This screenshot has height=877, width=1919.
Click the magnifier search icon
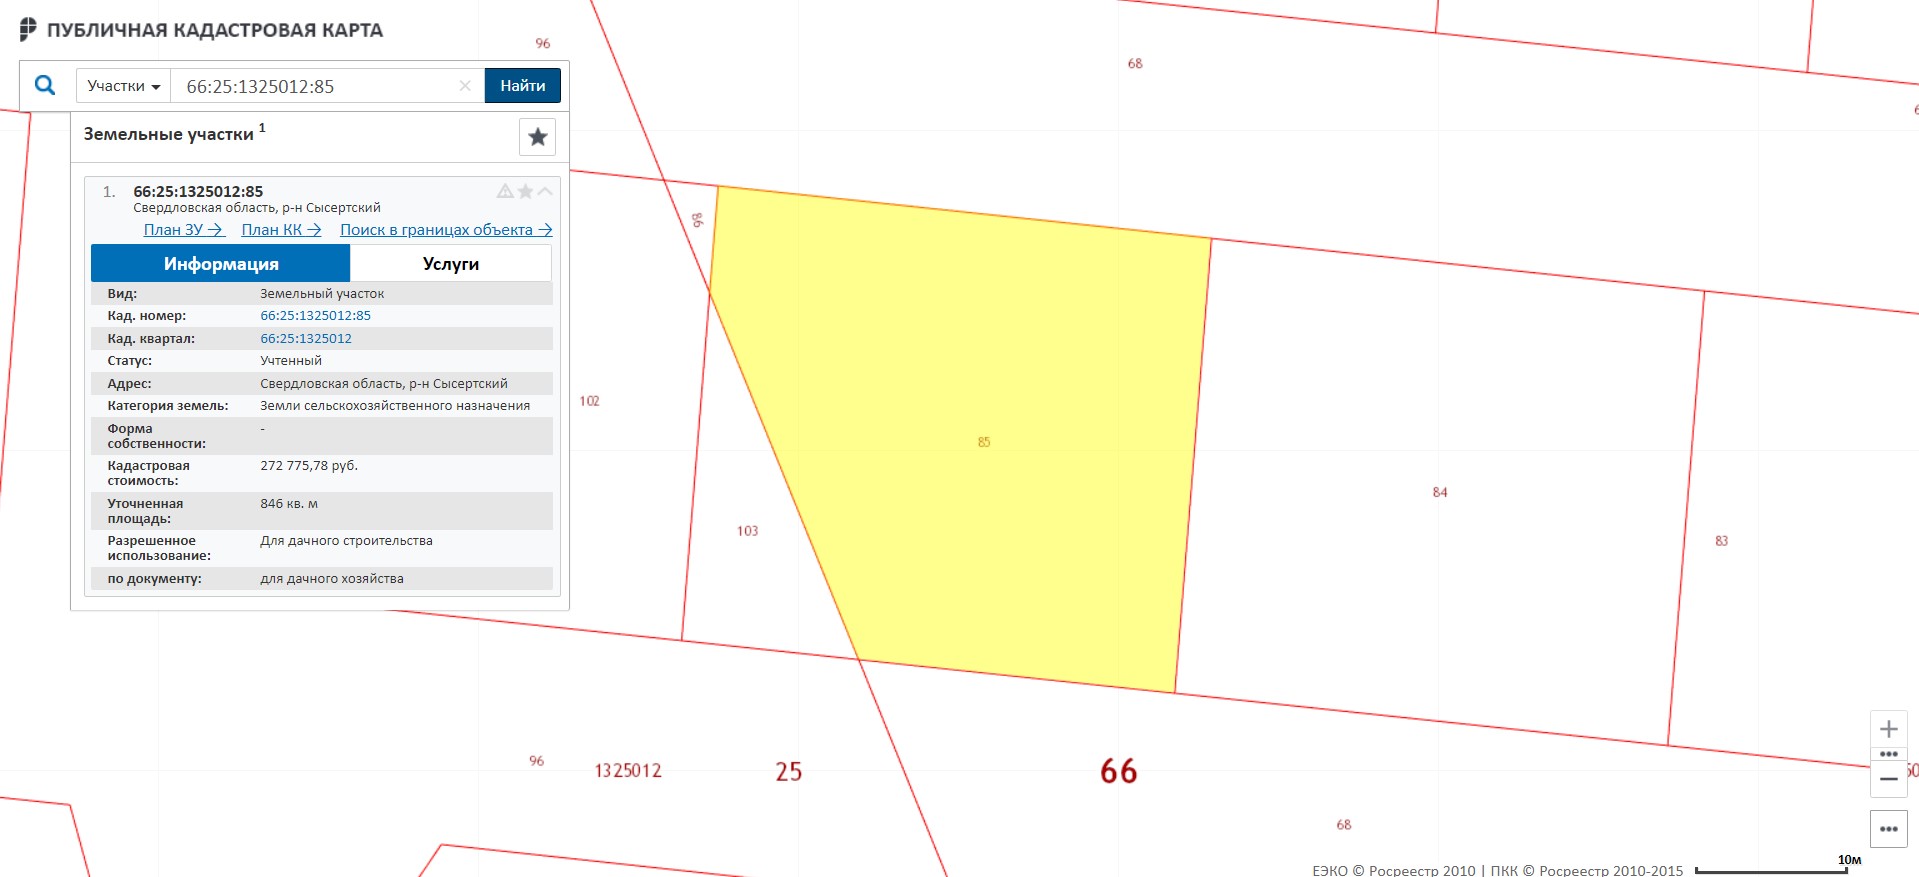(x=45, y=85)
